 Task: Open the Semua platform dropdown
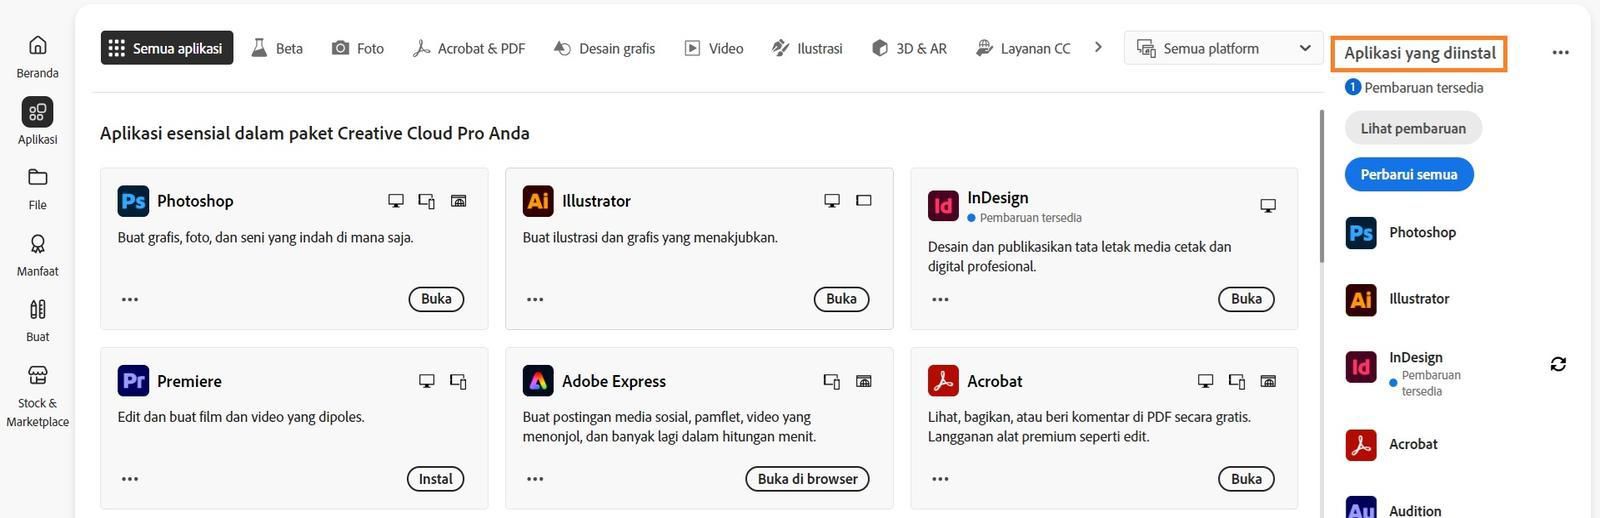[x=1224, y=48]
